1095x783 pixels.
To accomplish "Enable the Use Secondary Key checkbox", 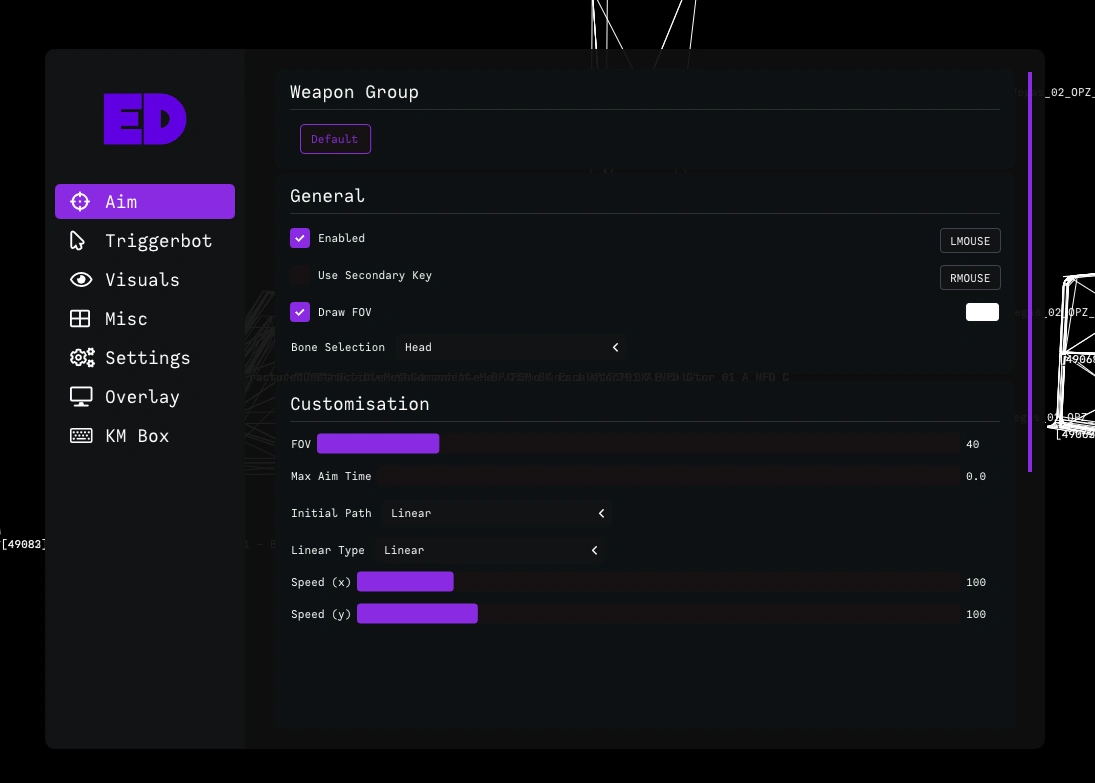I will [x=300, y=275].
